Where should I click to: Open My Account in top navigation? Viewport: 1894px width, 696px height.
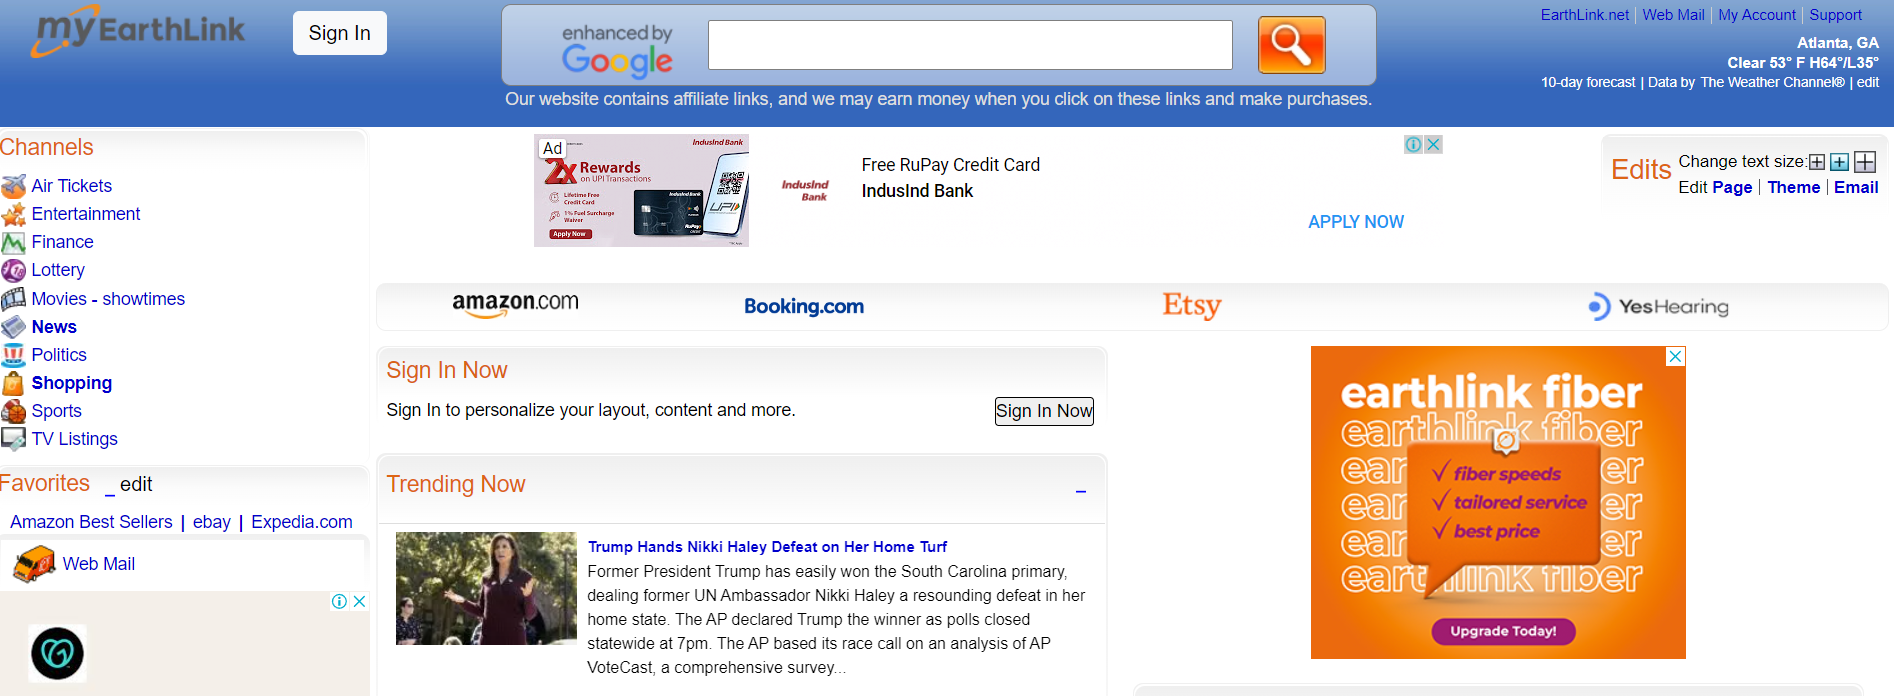pos(1757,15)
